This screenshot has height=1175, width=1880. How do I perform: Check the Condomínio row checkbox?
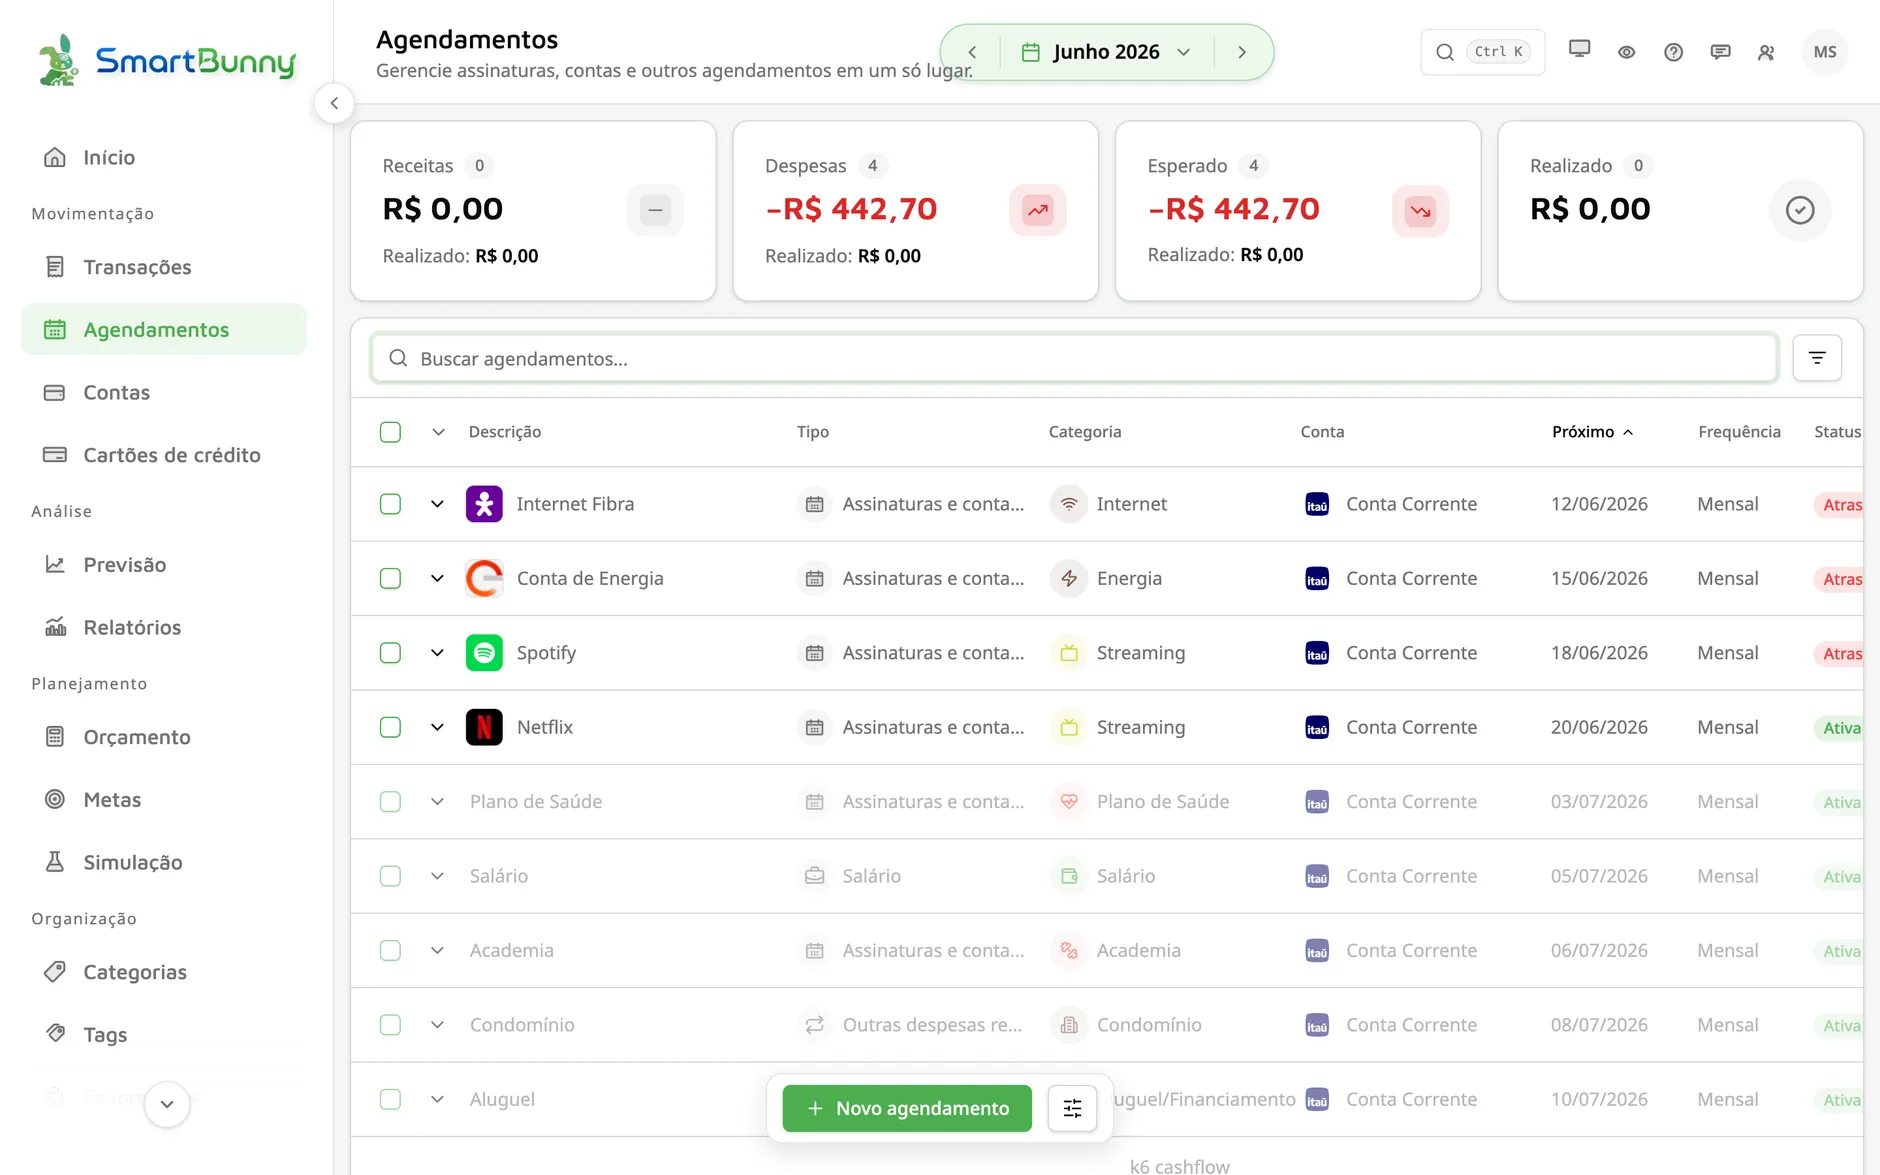(390, 1025)
